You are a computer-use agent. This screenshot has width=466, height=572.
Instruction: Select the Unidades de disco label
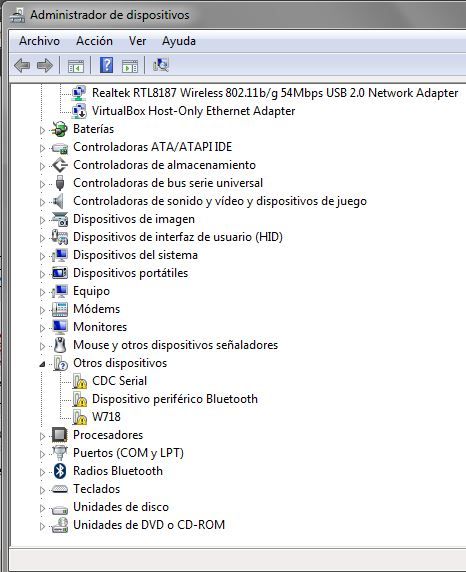pos(121,507)
